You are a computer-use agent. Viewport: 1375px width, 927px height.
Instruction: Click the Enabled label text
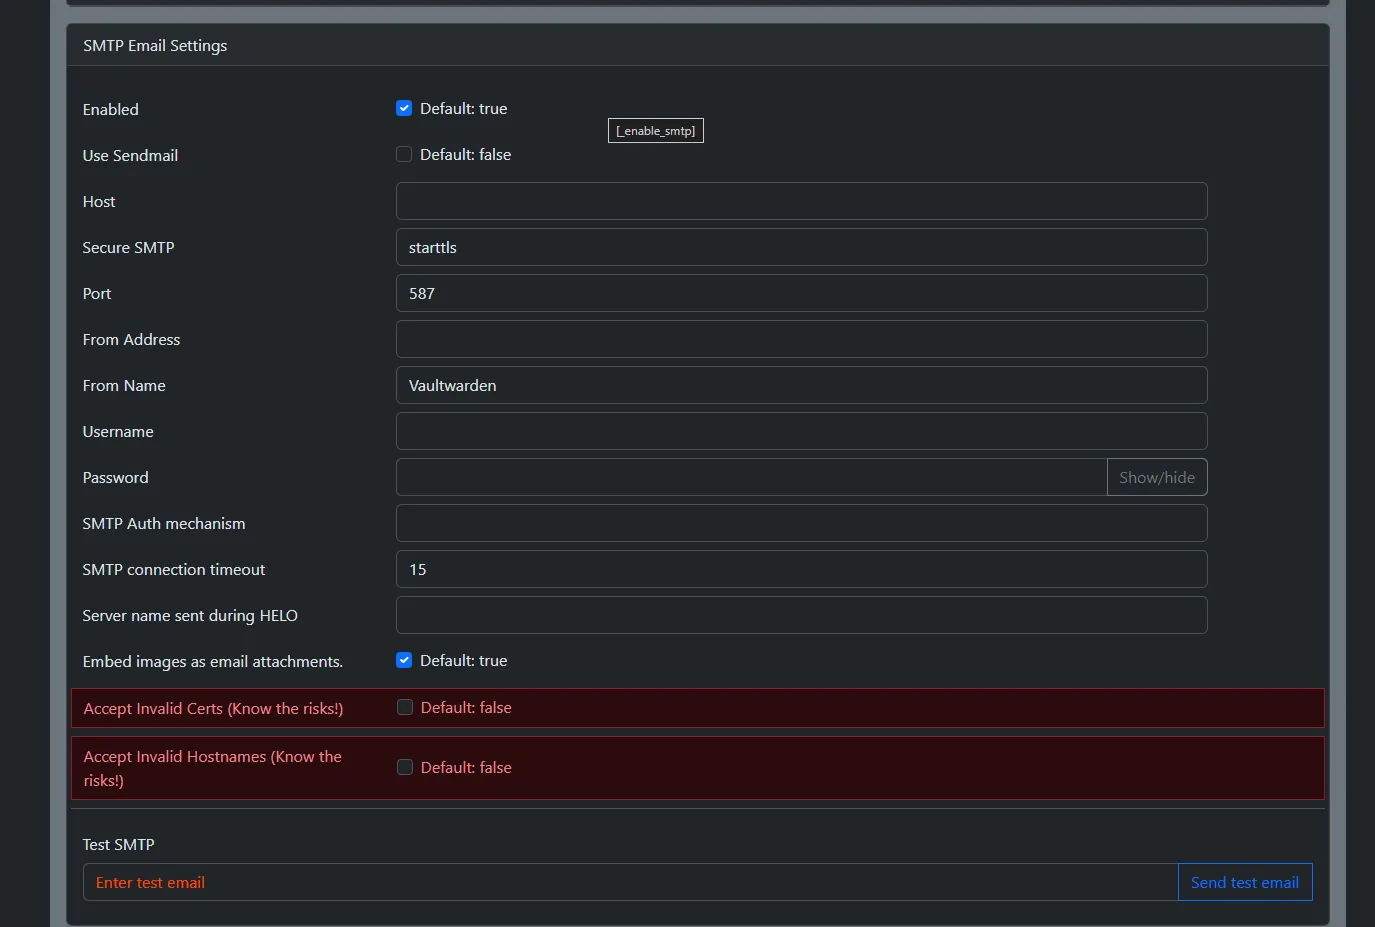[x=111, y=110]
